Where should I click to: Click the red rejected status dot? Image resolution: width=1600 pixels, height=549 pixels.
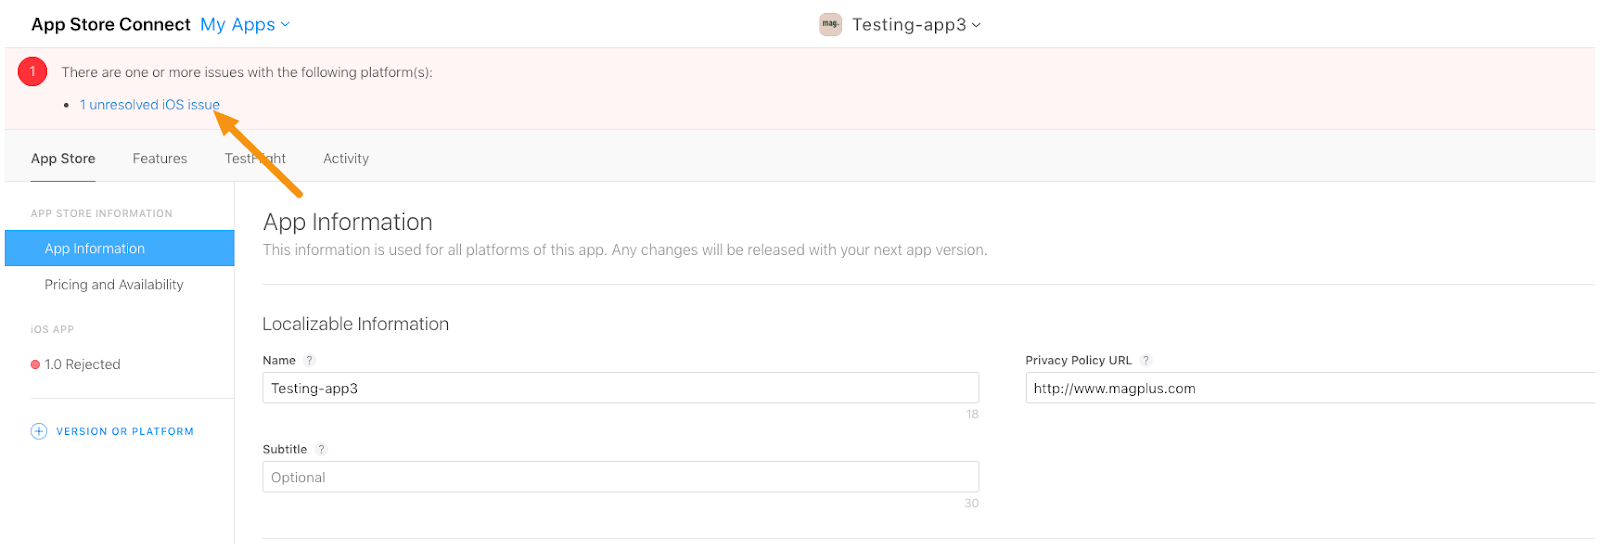pos(36,365)
